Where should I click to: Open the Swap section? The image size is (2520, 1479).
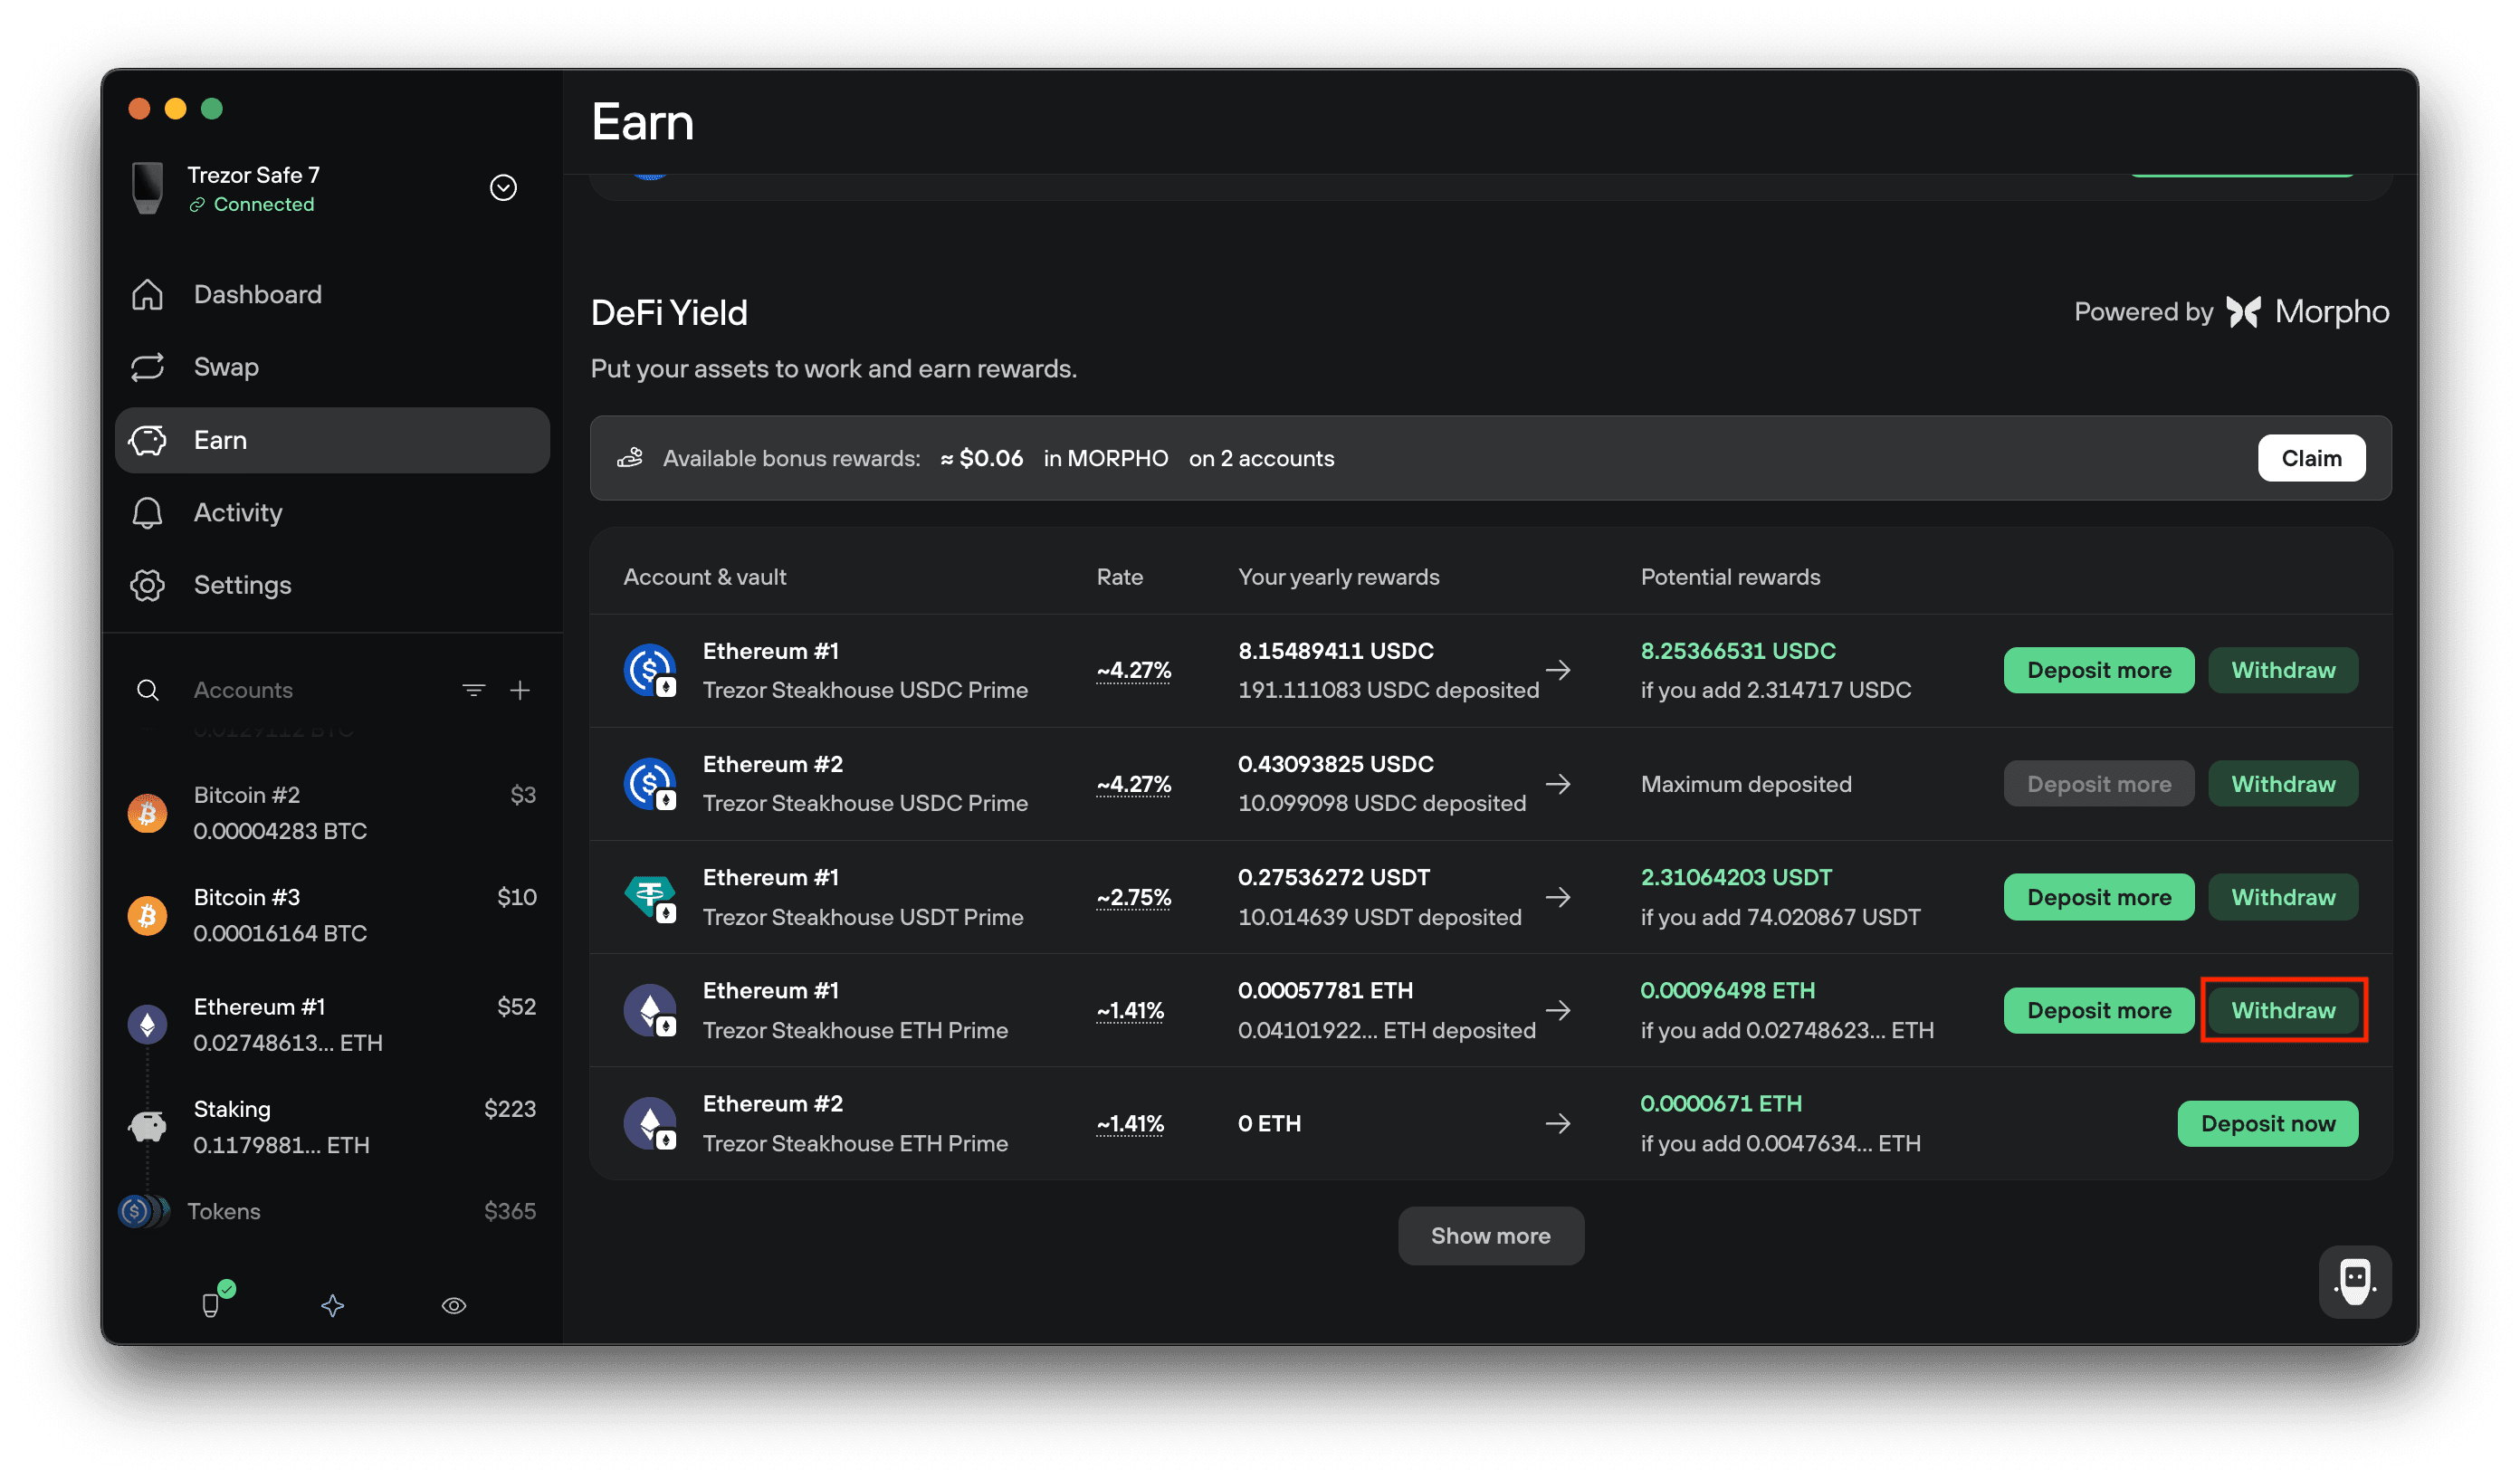332,367
